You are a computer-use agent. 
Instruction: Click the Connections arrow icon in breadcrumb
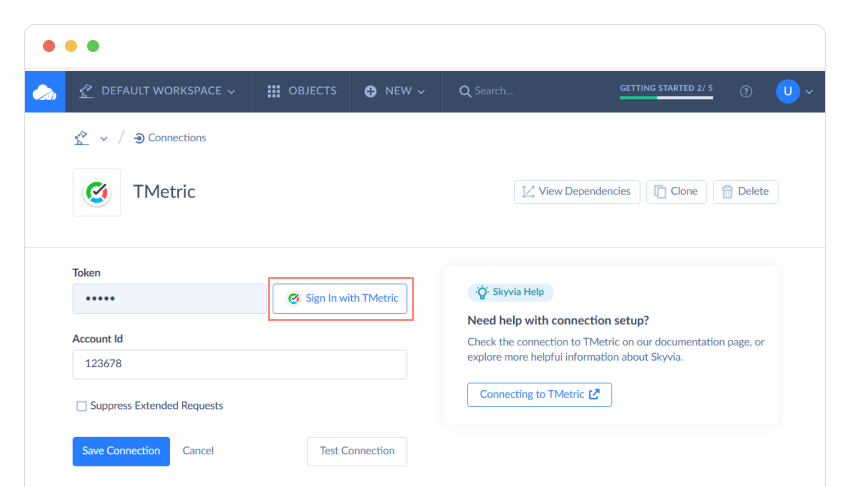[x=139, y=138]
